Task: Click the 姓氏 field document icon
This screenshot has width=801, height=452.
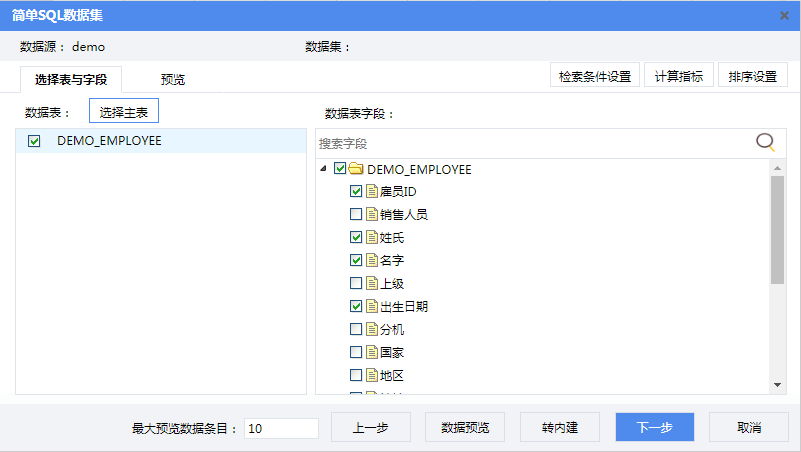Action: [x=372, y=237]
